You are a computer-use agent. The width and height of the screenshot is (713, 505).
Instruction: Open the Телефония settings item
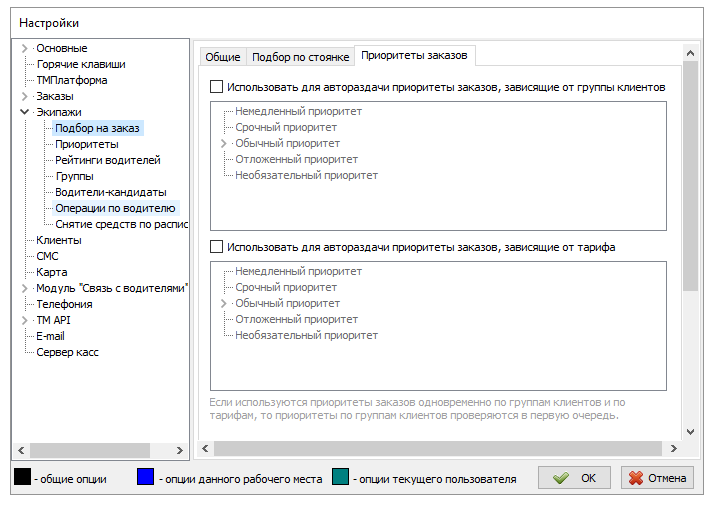(x=64, y=304)
